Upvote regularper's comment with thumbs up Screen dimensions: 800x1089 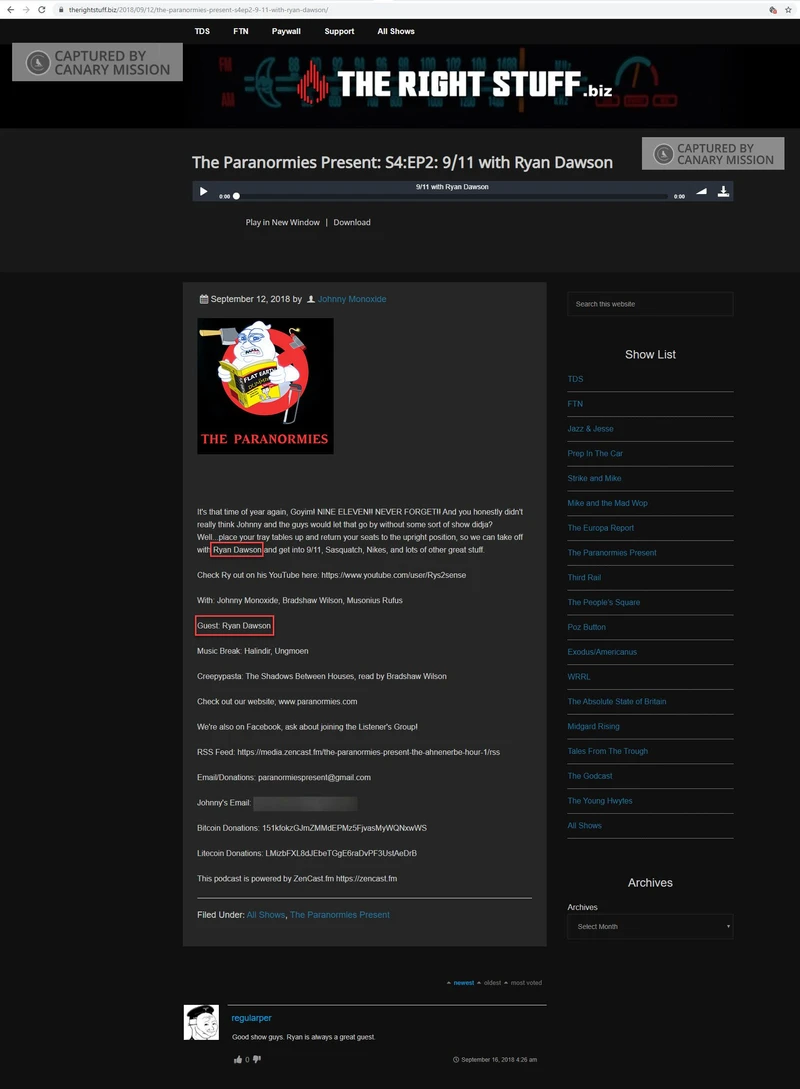[238, 1059]
